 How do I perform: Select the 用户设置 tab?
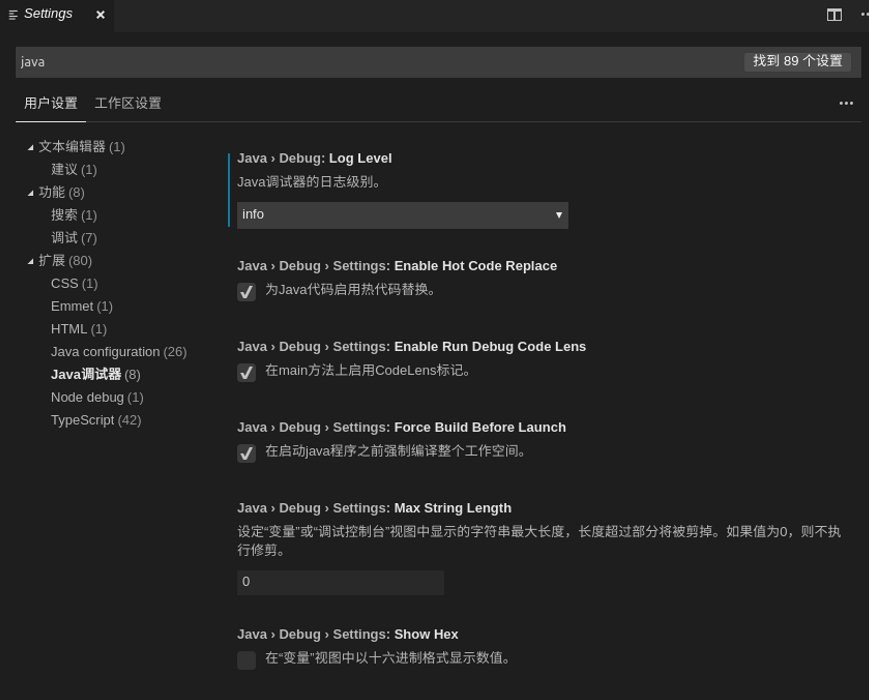50,103
